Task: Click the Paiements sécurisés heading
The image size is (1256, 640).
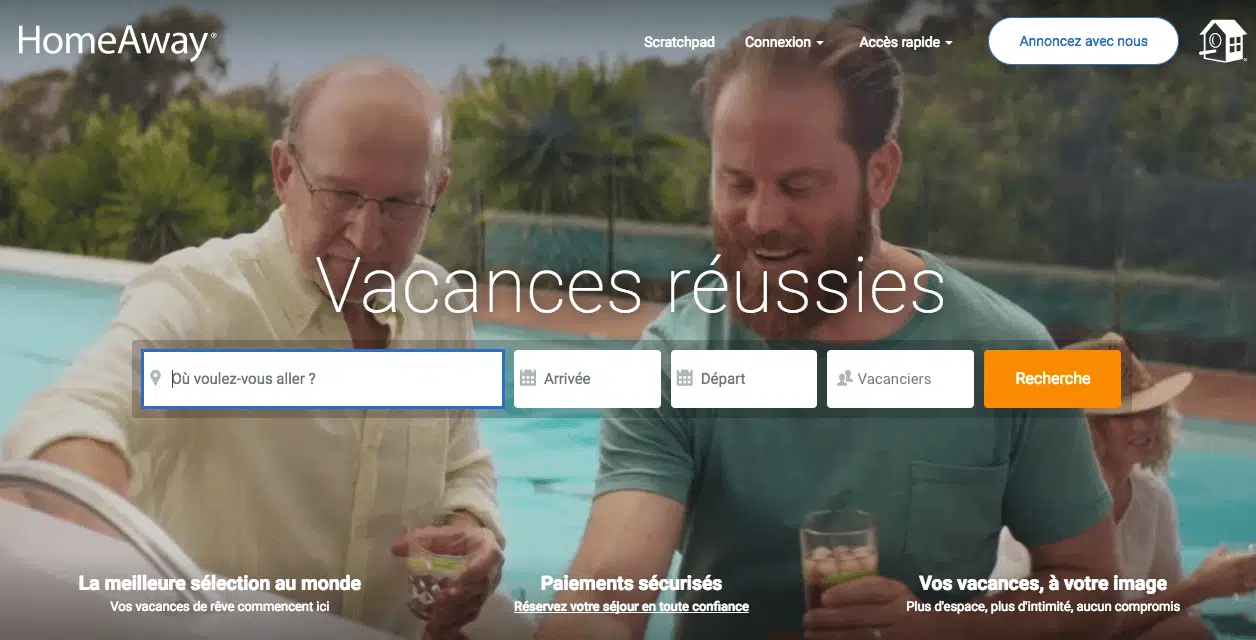Action: (631, 583)
